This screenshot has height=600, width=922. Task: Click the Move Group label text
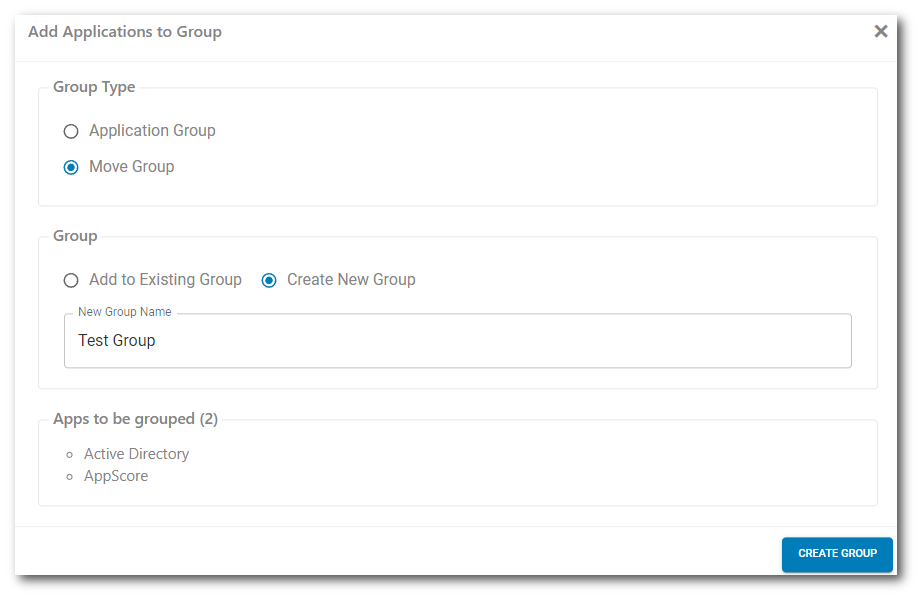tap(131, 167)
